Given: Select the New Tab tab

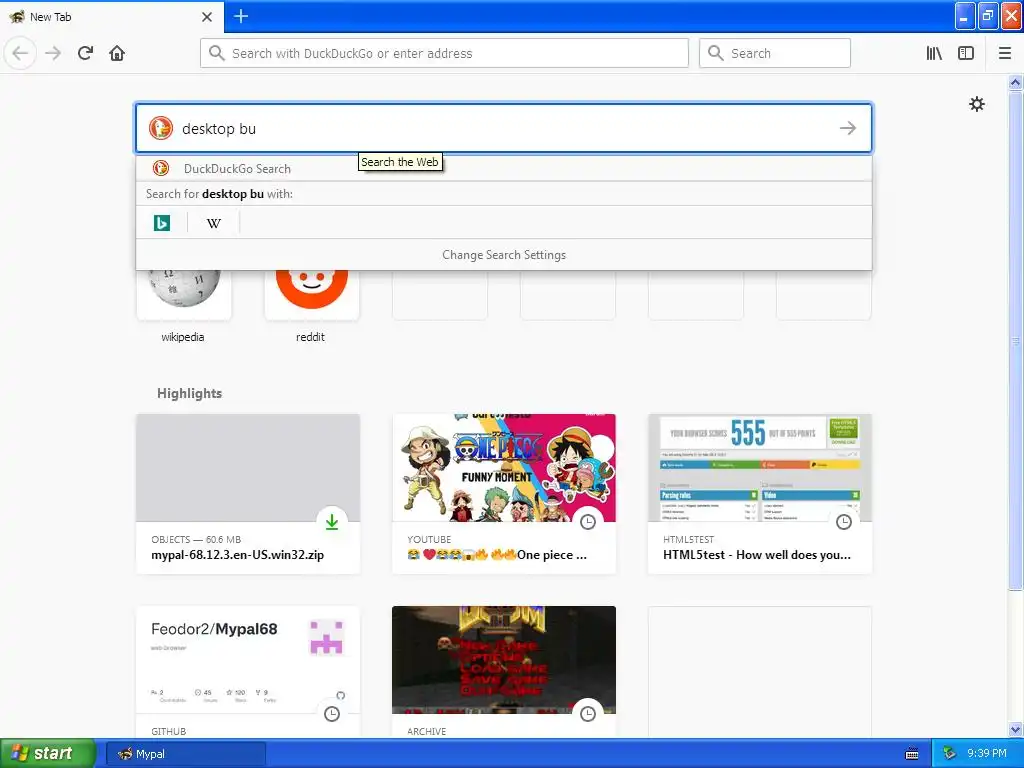Looking at the screenshot, I should 112,16.
